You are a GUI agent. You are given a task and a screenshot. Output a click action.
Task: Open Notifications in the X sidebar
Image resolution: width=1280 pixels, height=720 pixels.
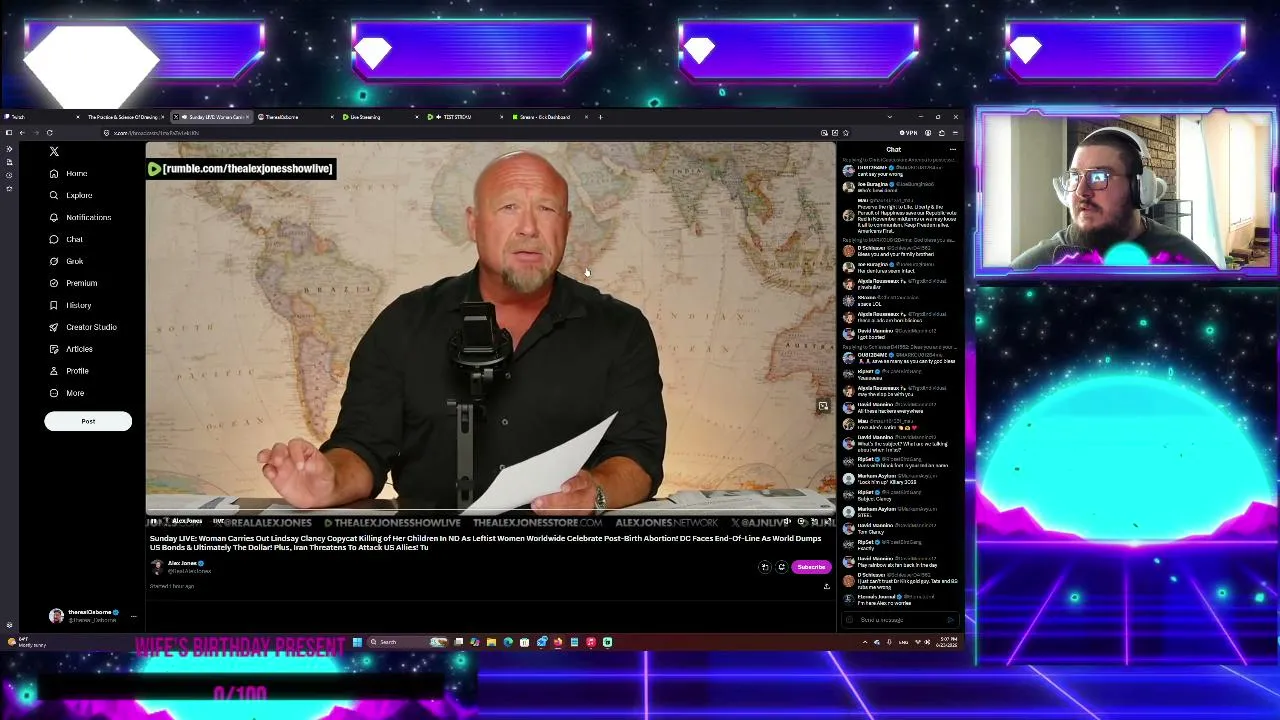pyautogui.click(x=80, y=217)
